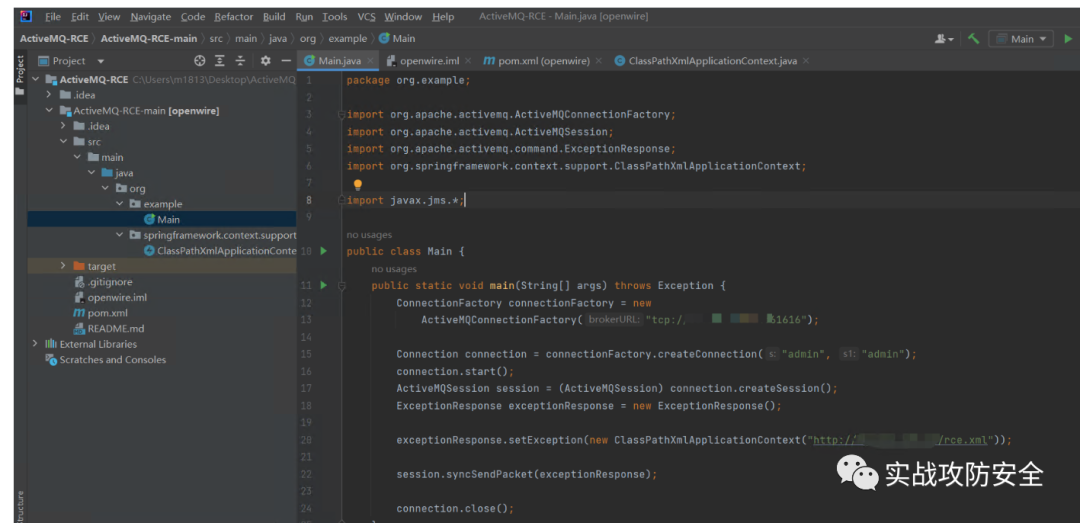Click the ActiveMQ-RCE-main breadcrumb
The height and width of the screenshot is (523, 1080).
click(149, 39)
